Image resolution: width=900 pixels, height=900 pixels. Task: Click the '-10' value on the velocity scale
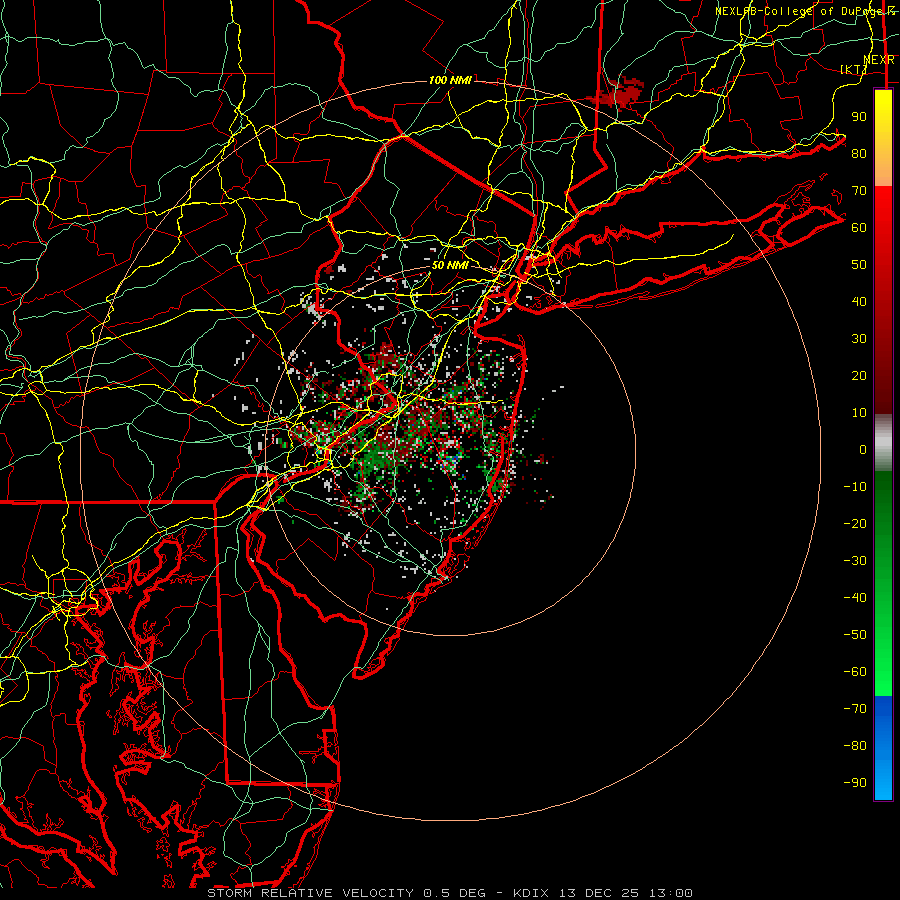click(855, 487)
